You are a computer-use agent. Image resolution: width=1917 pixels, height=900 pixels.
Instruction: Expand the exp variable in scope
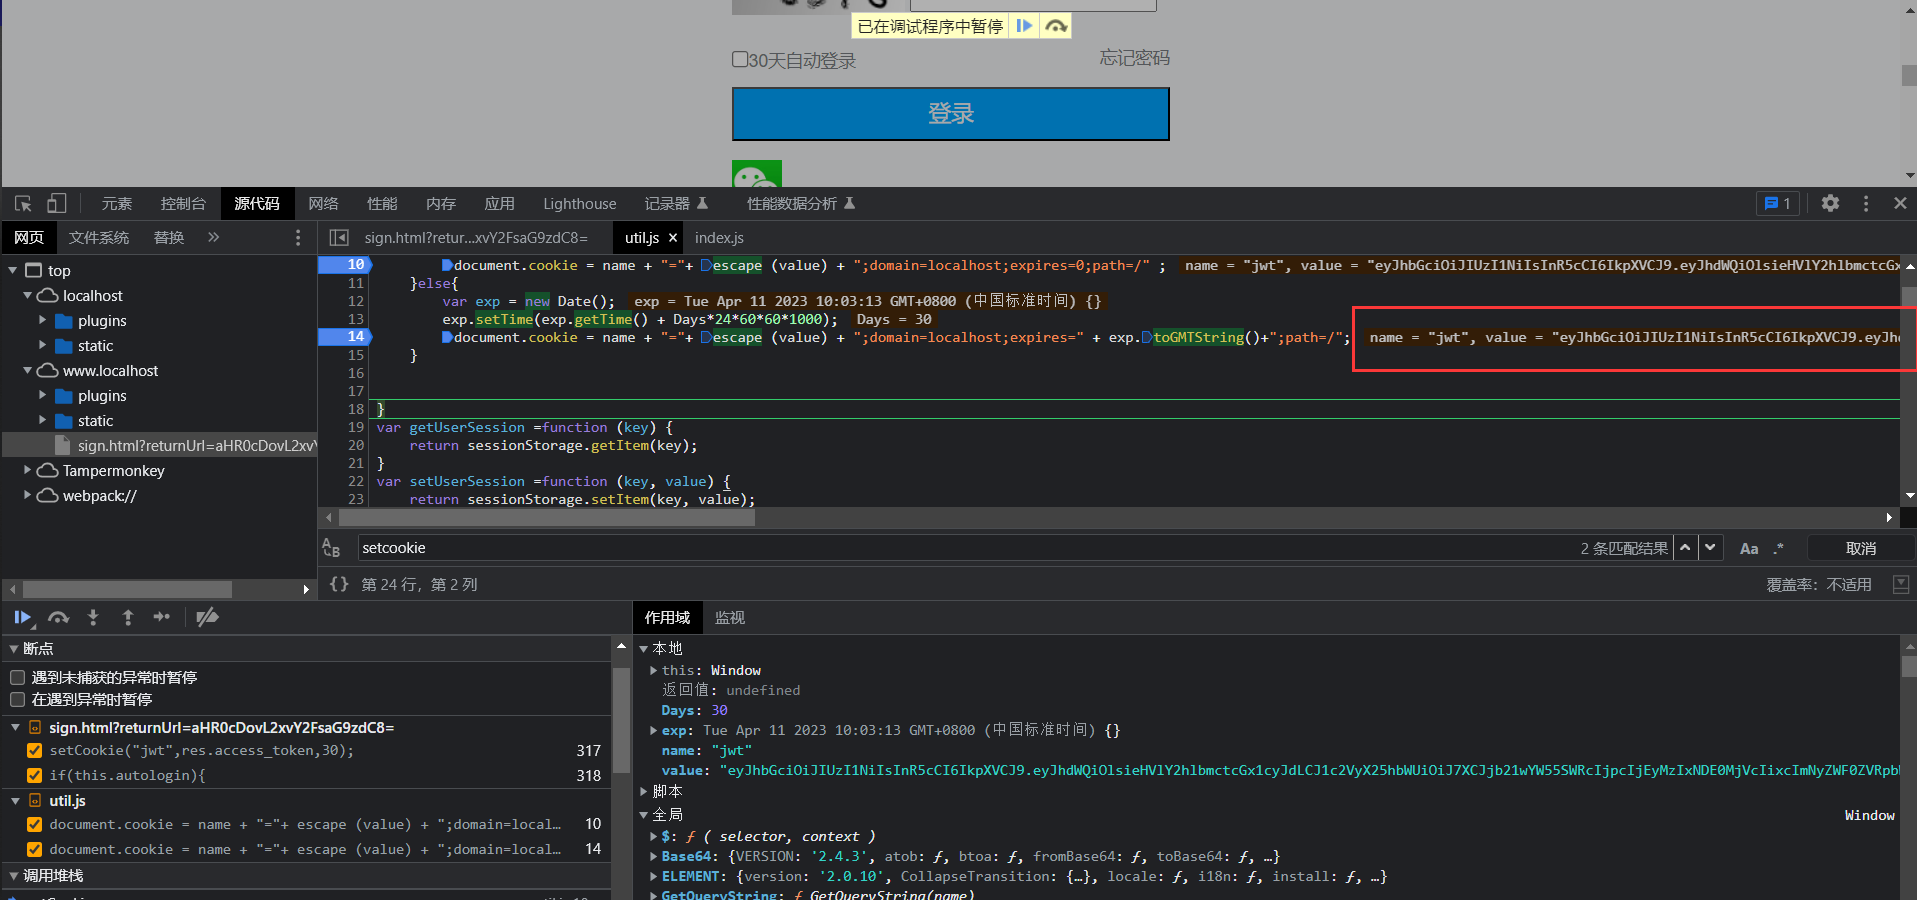(654, 731)
